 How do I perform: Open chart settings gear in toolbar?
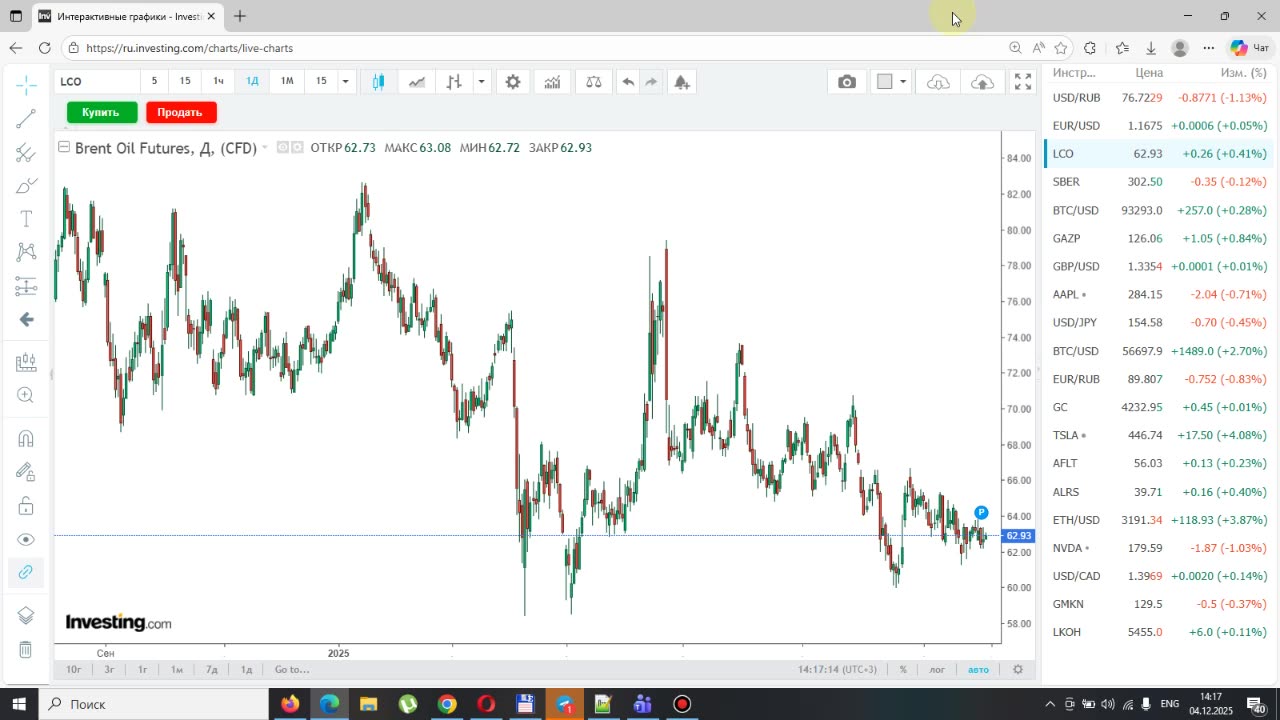[x=513, y=82]
